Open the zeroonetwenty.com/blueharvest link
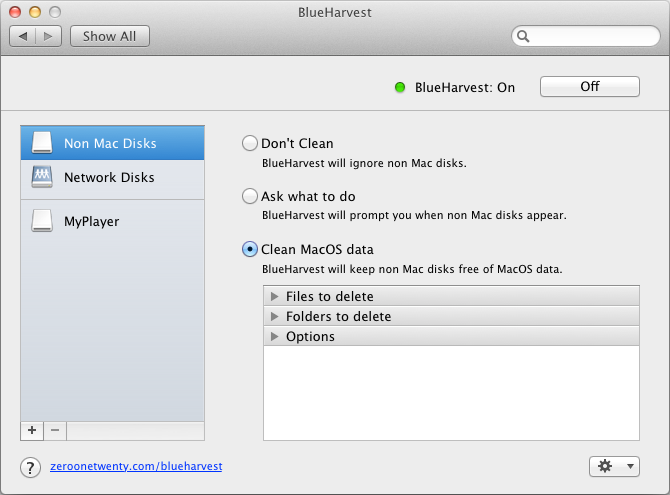The image size is (670, 495). pos(136,466)
